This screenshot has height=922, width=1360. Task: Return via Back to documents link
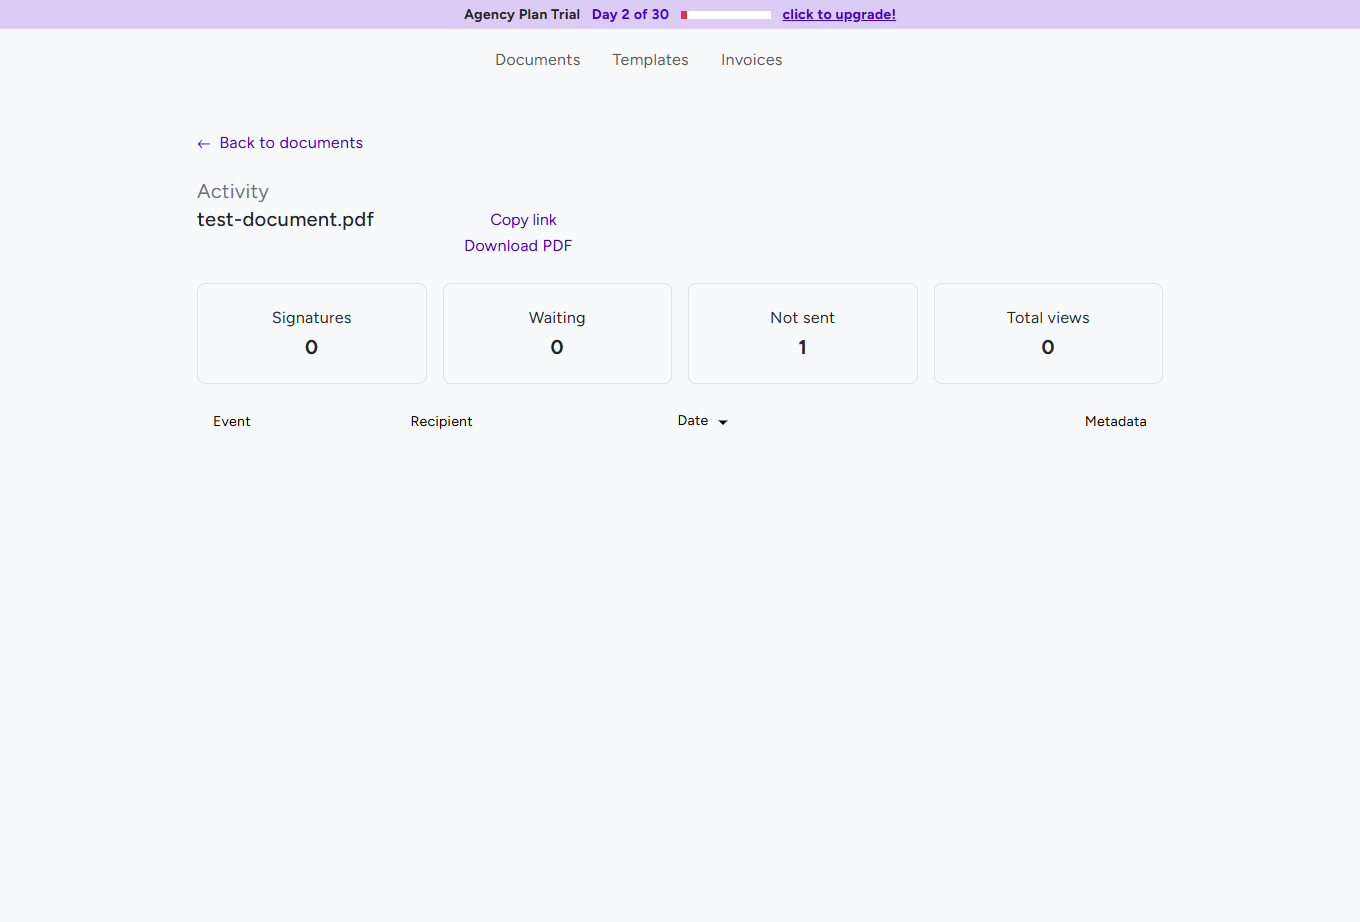[x=291, y=143]
